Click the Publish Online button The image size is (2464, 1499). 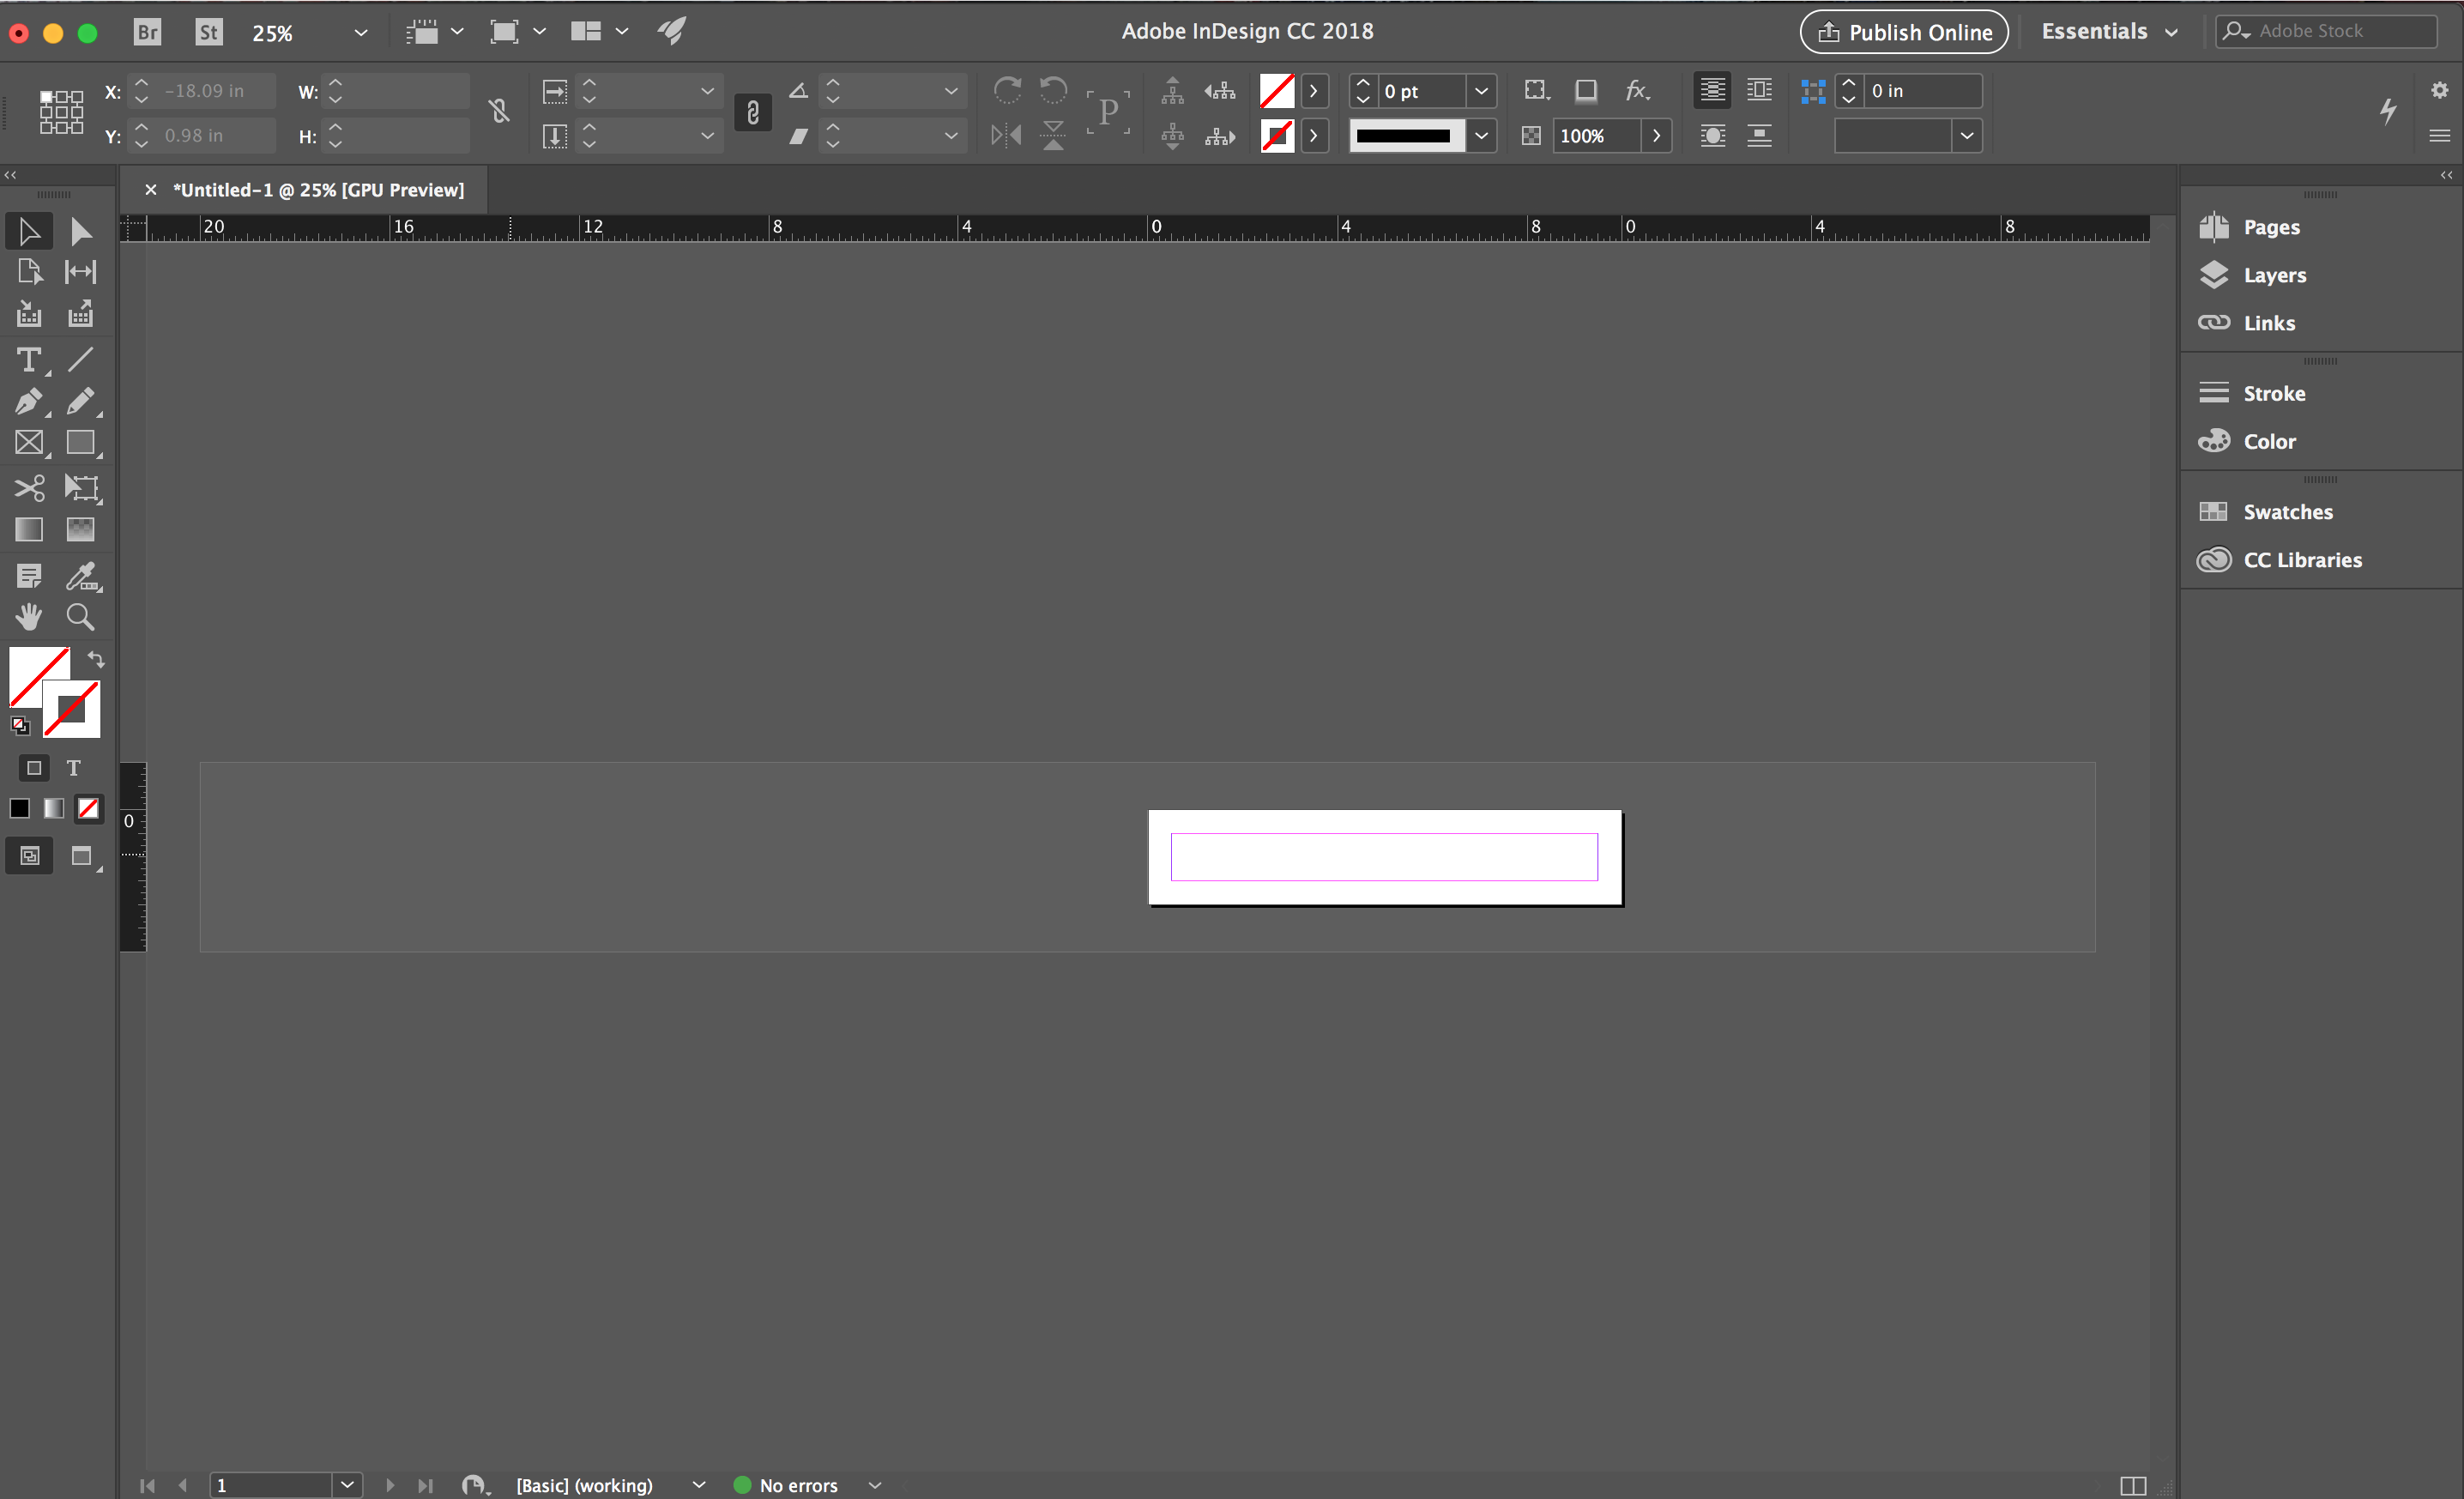point(1903,32)
